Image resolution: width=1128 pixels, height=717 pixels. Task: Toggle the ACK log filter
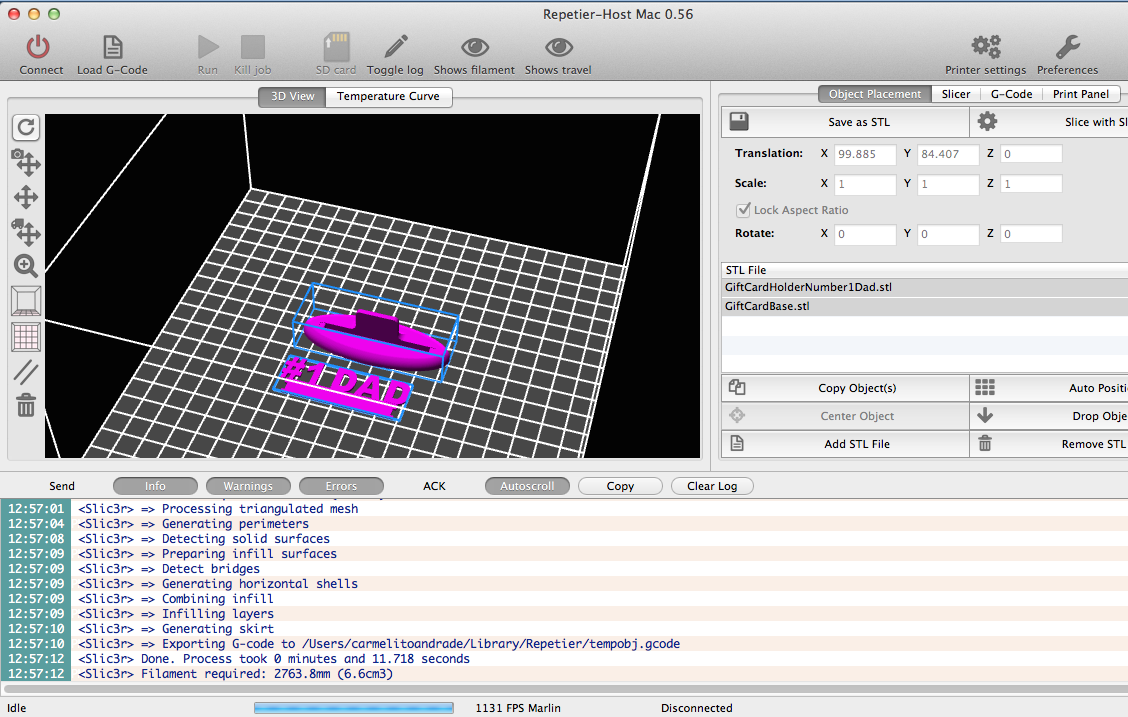click(435, 486)
